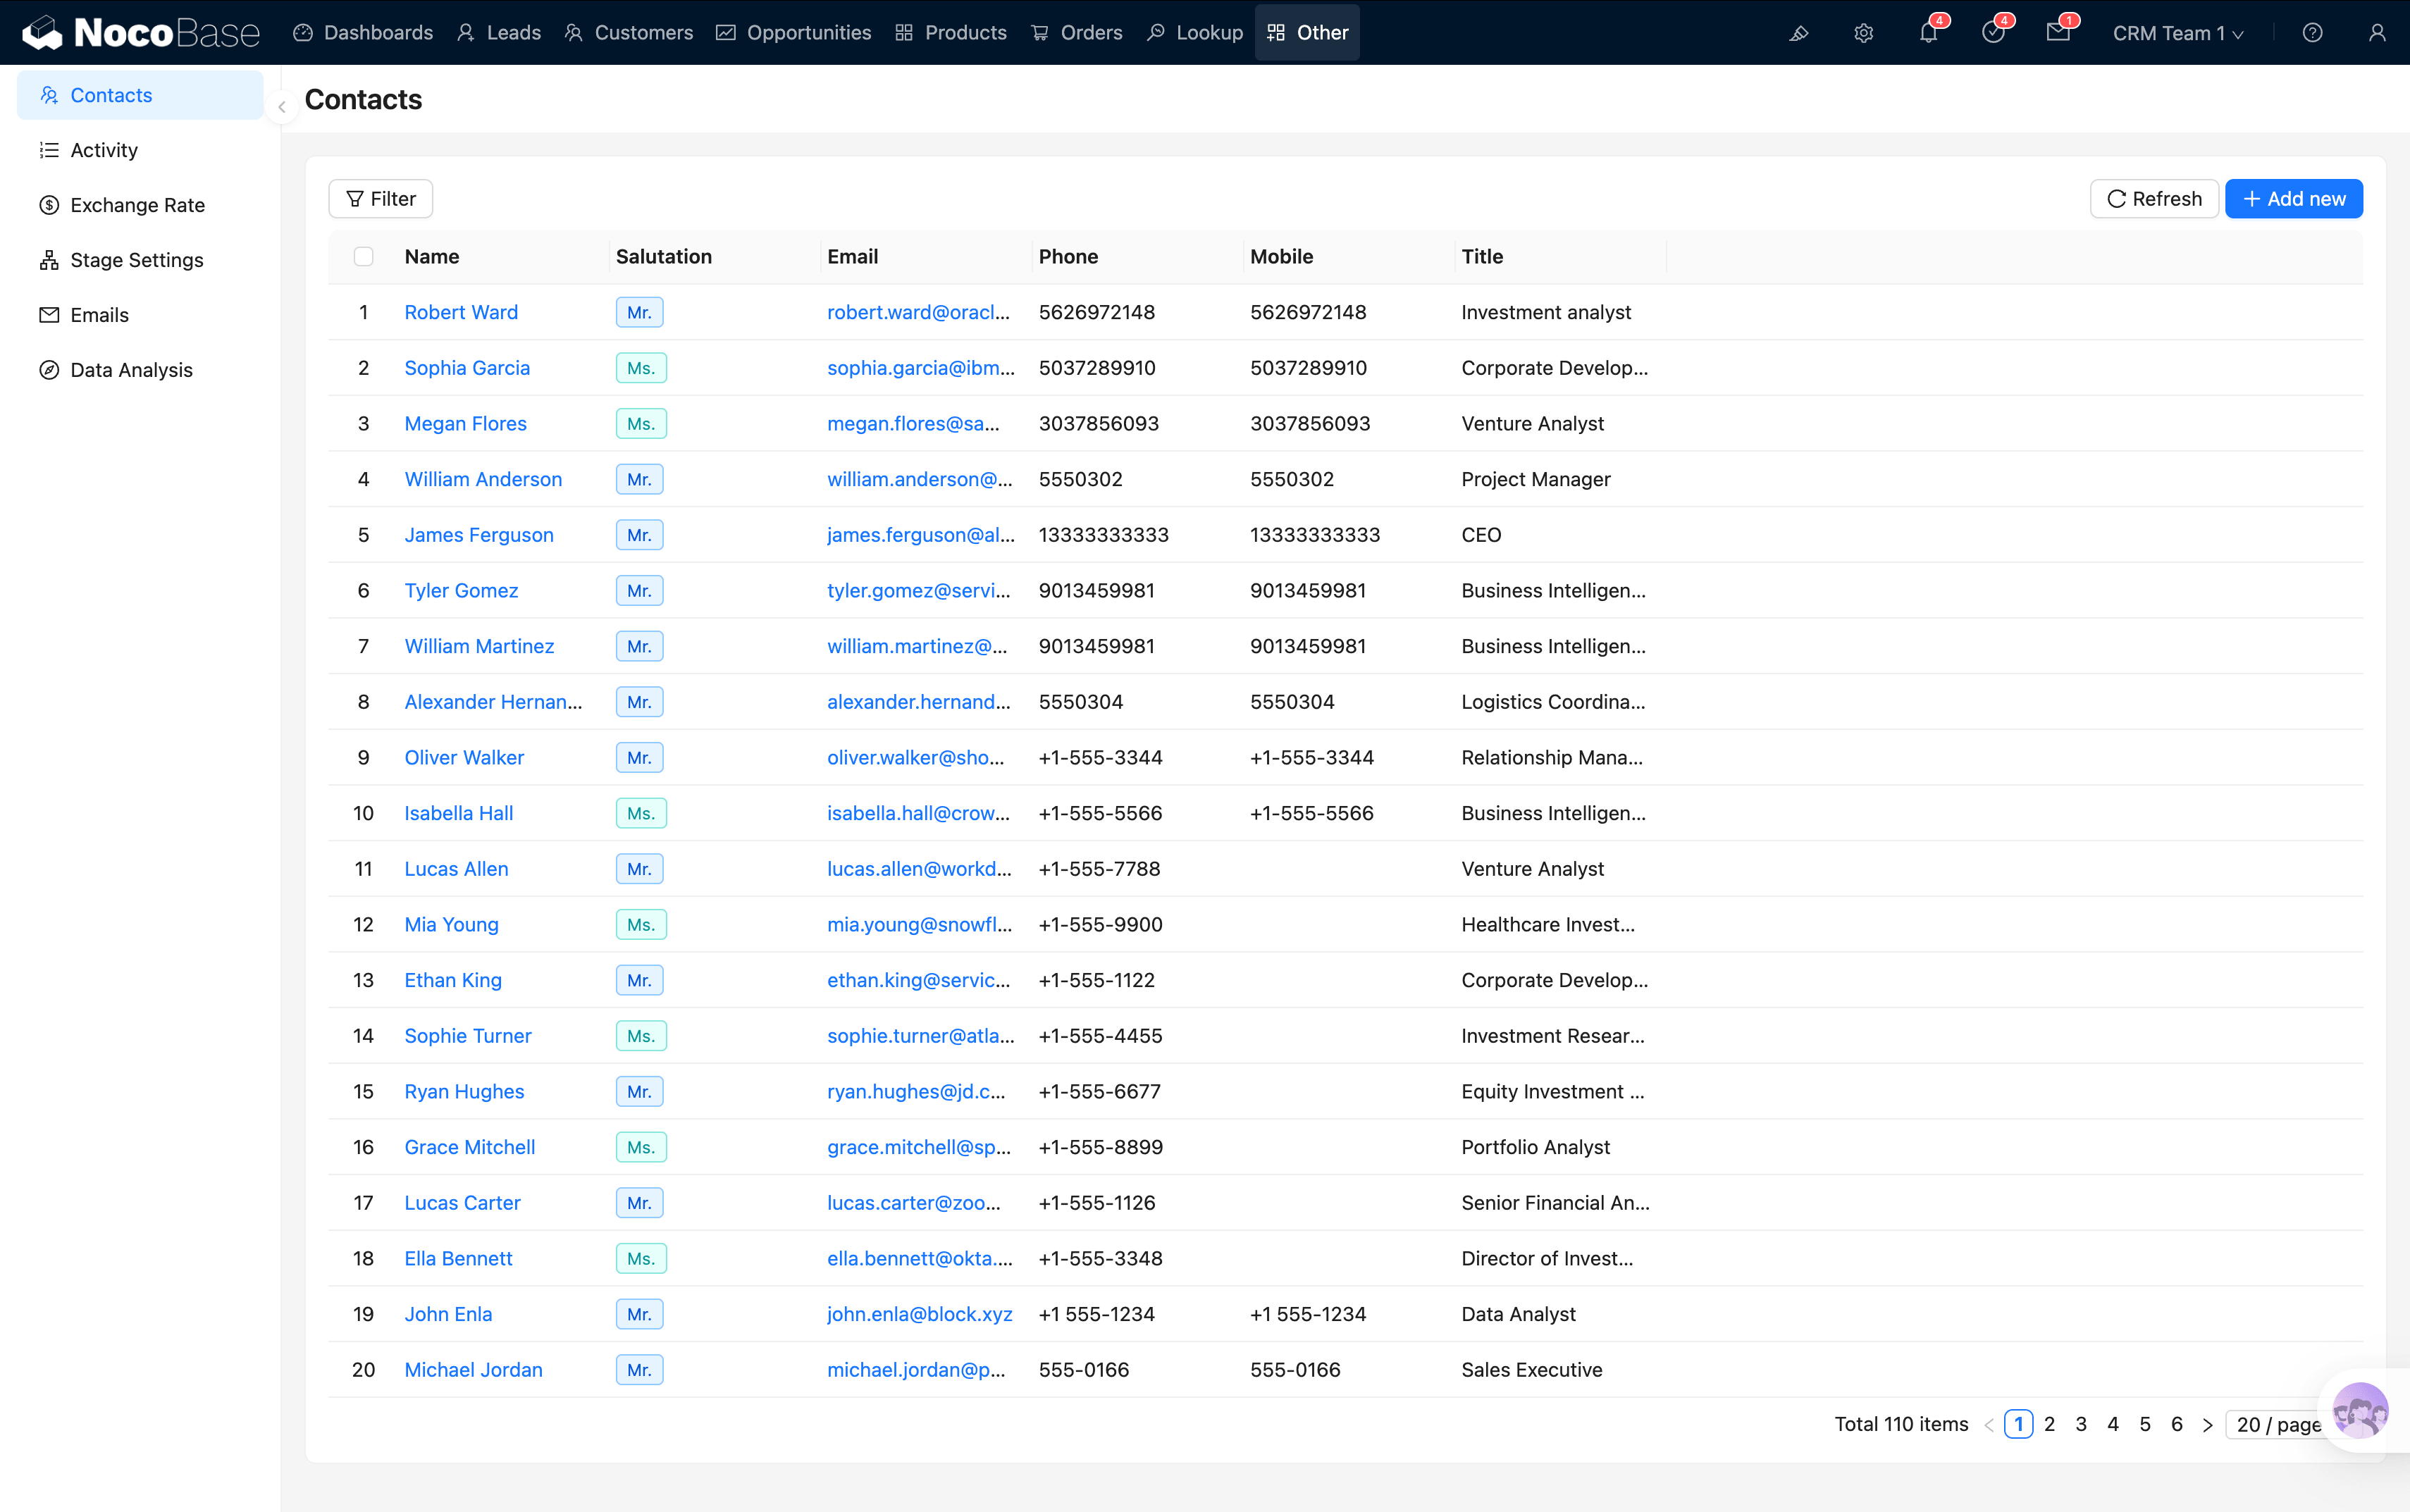Collapse the sidebar with the chevron
Screen dimensions: 2410x1512
click(281, 107)
